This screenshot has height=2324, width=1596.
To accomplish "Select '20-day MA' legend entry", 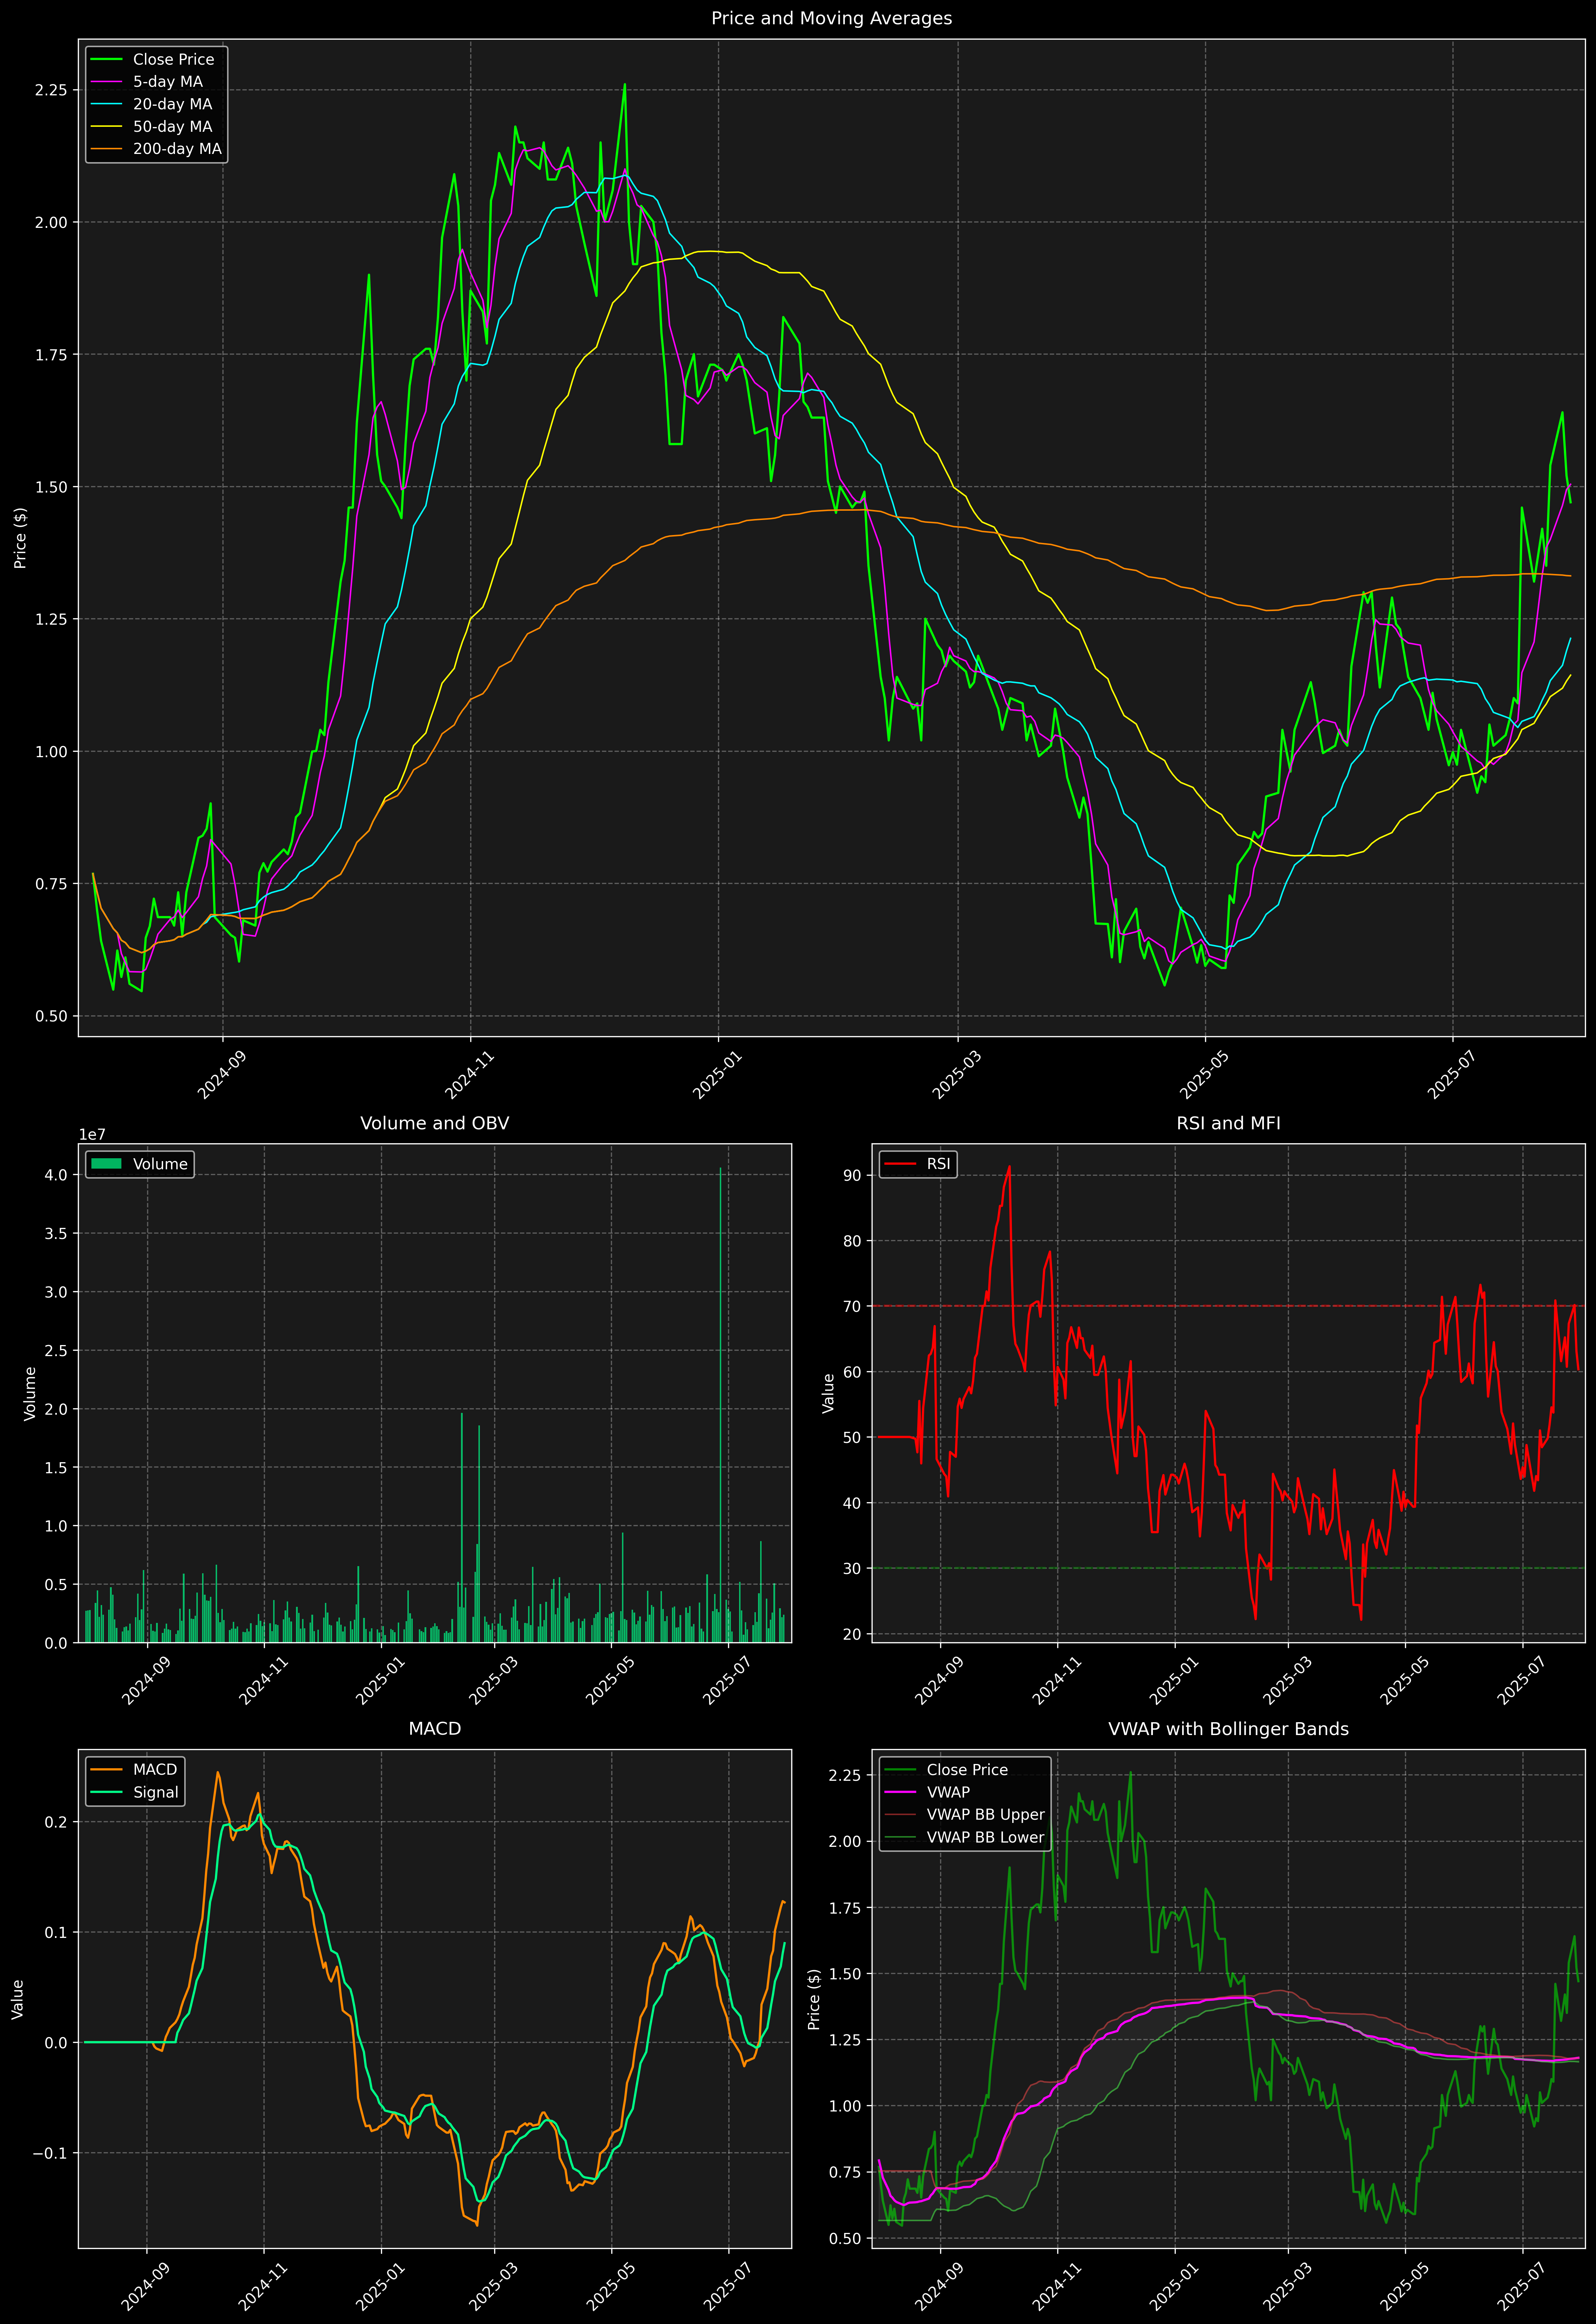I will click(172, 104).
